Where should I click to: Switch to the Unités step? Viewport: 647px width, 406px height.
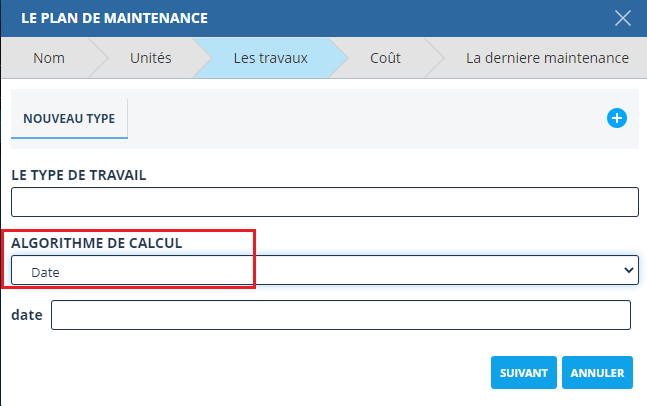(x=150, y=58)
